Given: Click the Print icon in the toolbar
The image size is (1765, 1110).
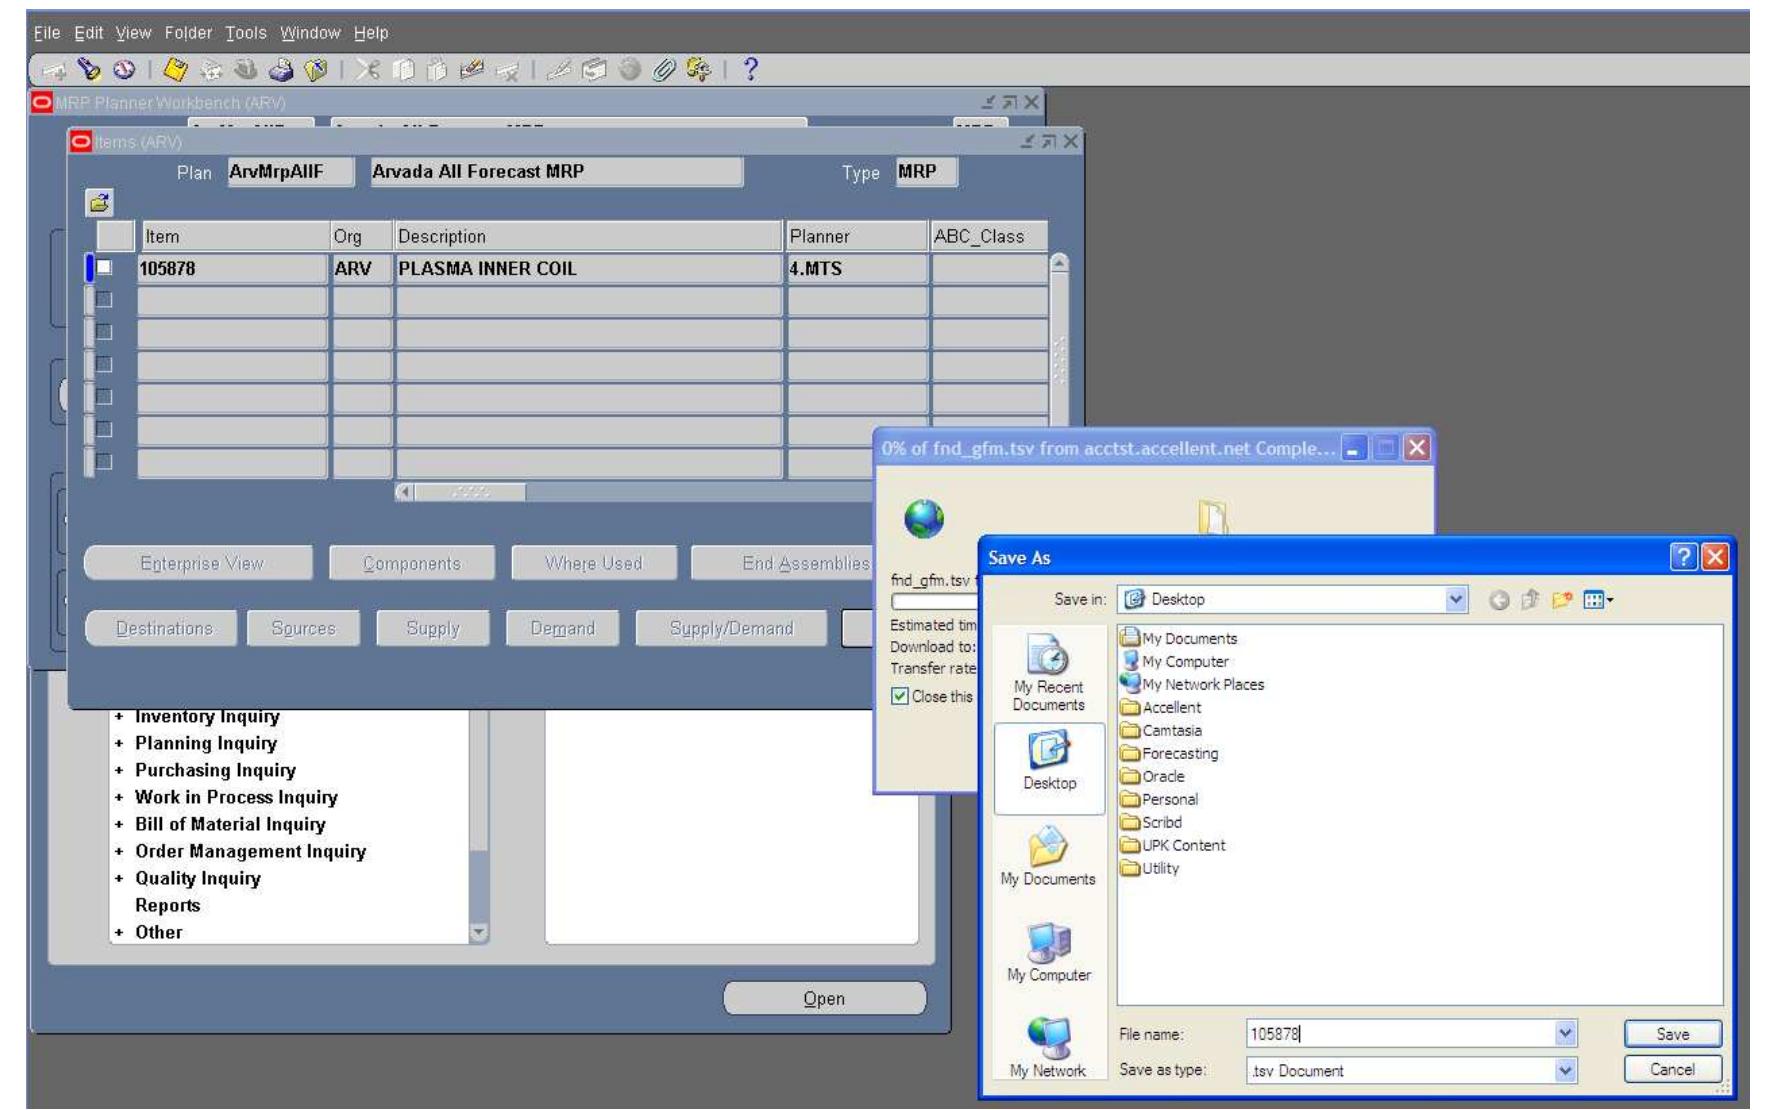Looking at the screenshot, I should click(x=281, y=70).
